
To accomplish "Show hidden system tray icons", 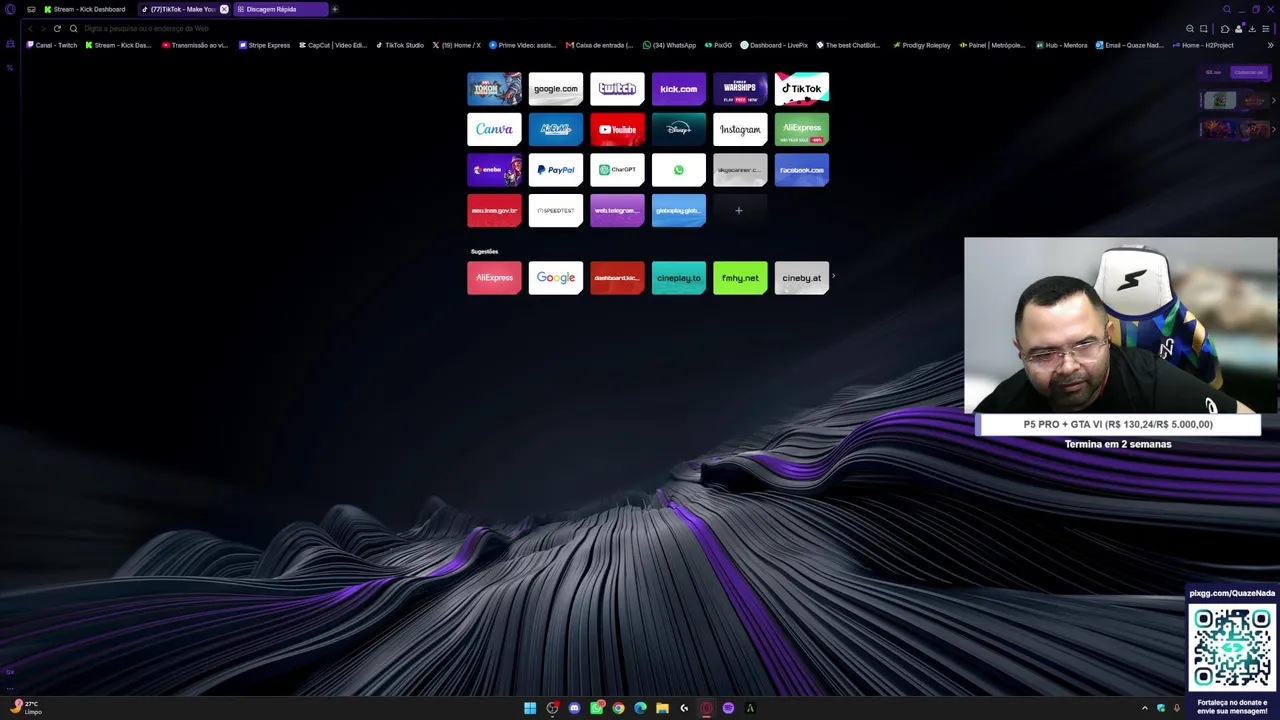I will [x=1145, y=708].
